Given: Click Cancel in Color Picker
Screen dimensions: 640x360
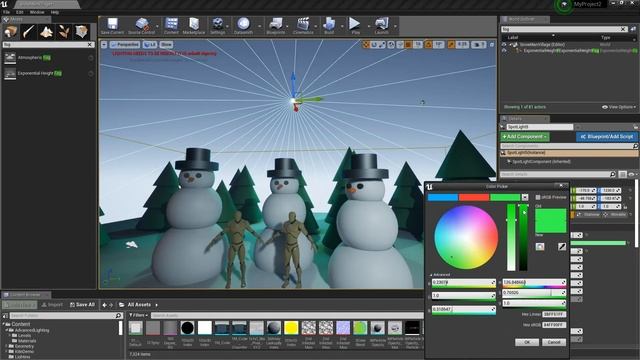Looking at the screenshot, I should coord(554,342).
